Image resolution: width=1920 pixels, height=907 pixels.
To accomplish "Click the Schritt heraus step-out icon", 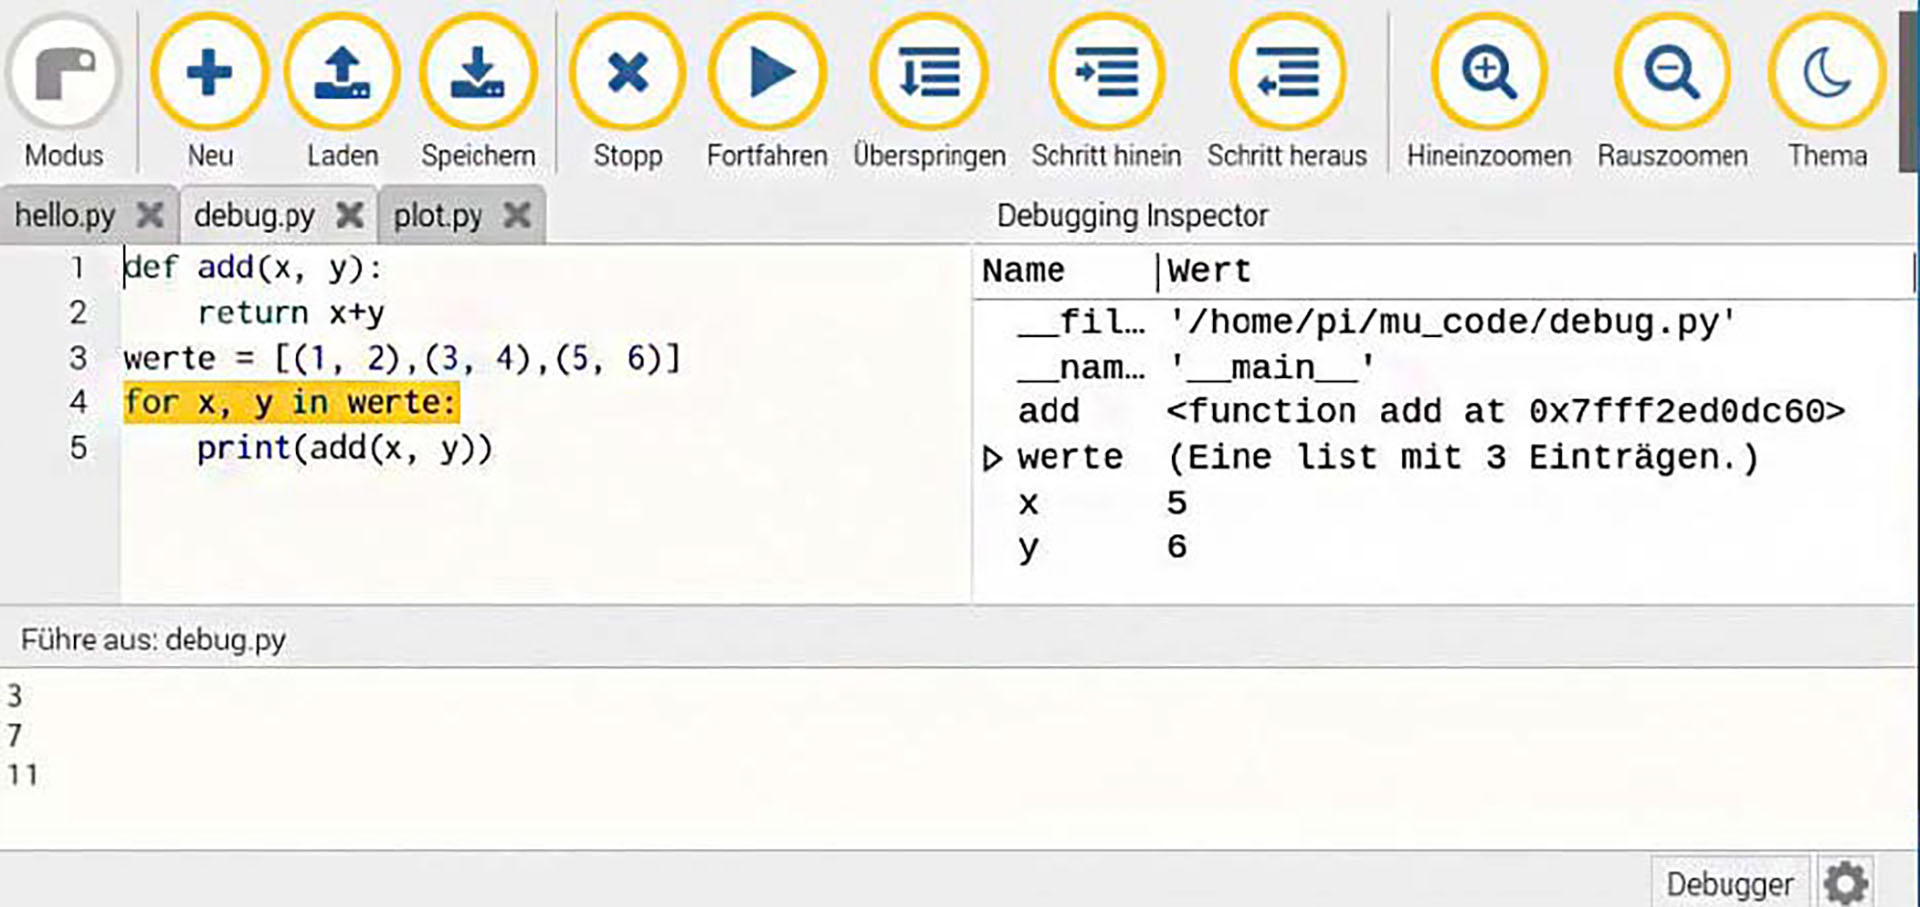I will [1286, 72].
